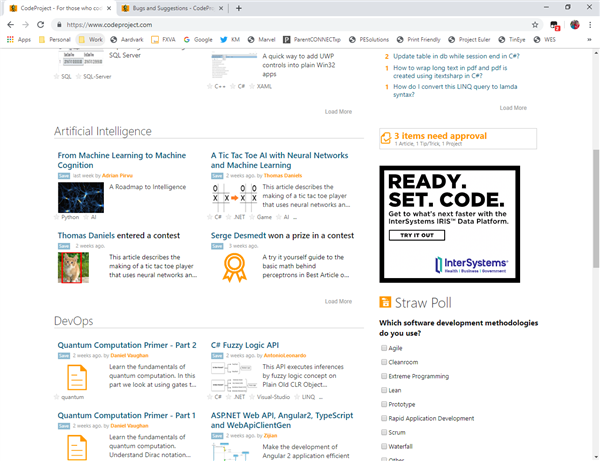Viewport: 600px width, 461px height.
Task: Open the WES bookmark
Action: (545, 39)
